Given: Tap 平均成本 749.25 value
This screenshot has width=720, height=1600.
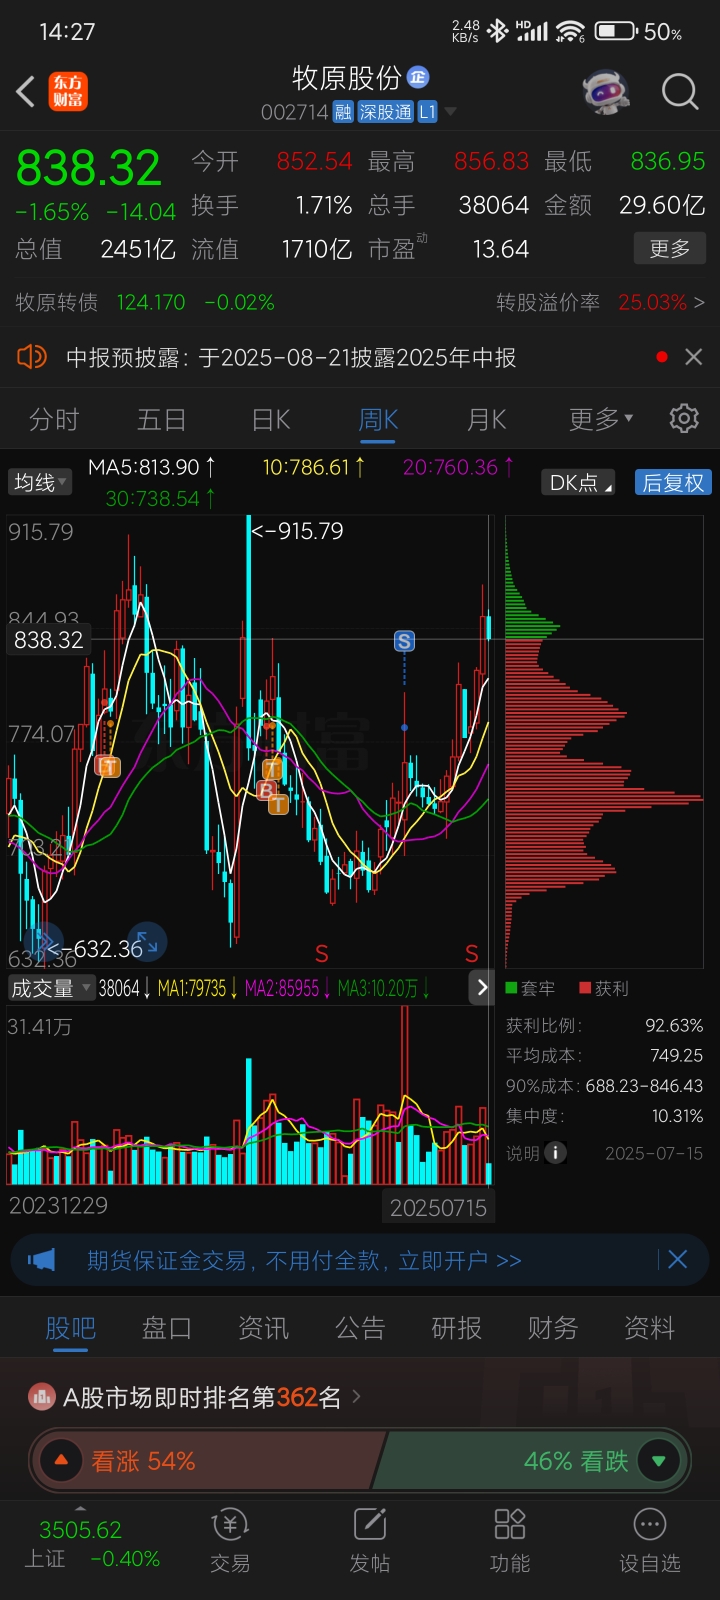Looking at the screenshot, I should pyautogui.click(x=676, y=1055).
